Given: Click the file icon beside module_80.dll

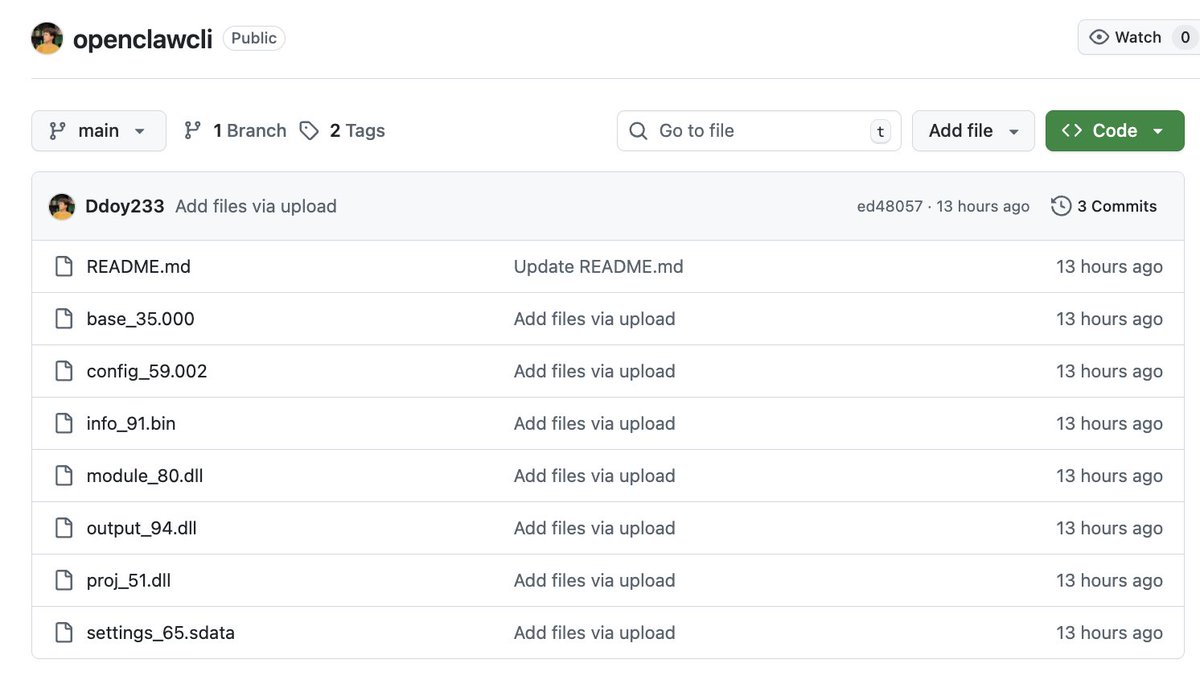Looking at the screenshot, I should tap(64, 476).
